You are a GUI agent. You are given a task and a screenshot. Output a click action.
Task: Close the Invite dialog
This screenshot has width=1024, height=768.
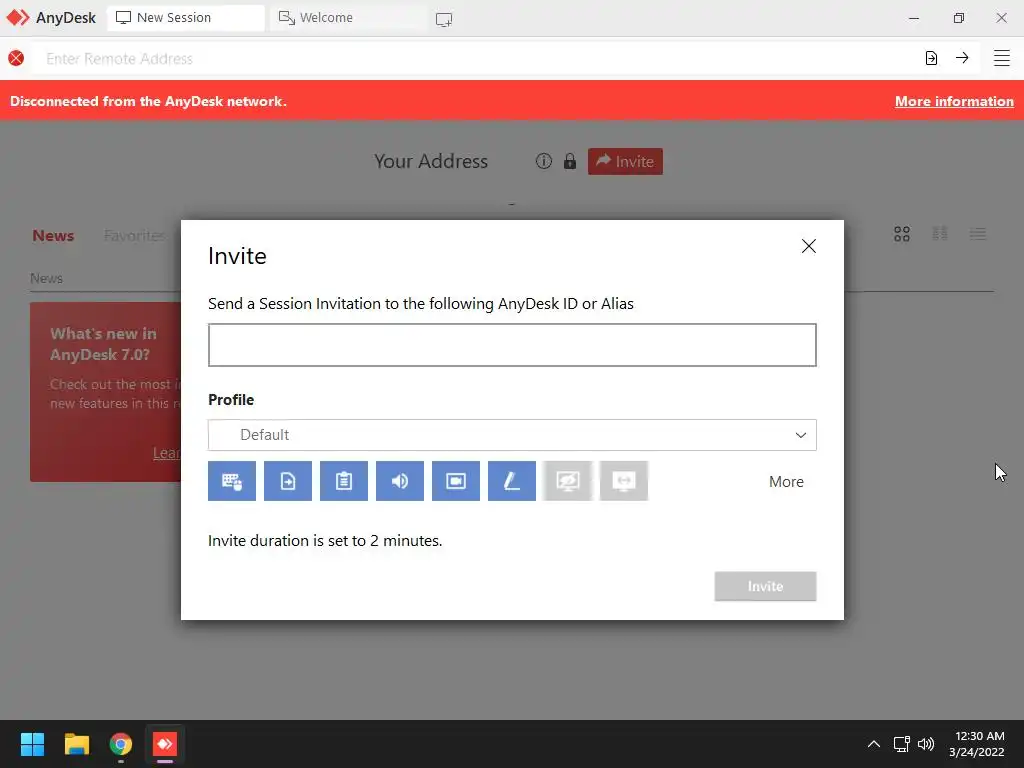pos(808,246)
